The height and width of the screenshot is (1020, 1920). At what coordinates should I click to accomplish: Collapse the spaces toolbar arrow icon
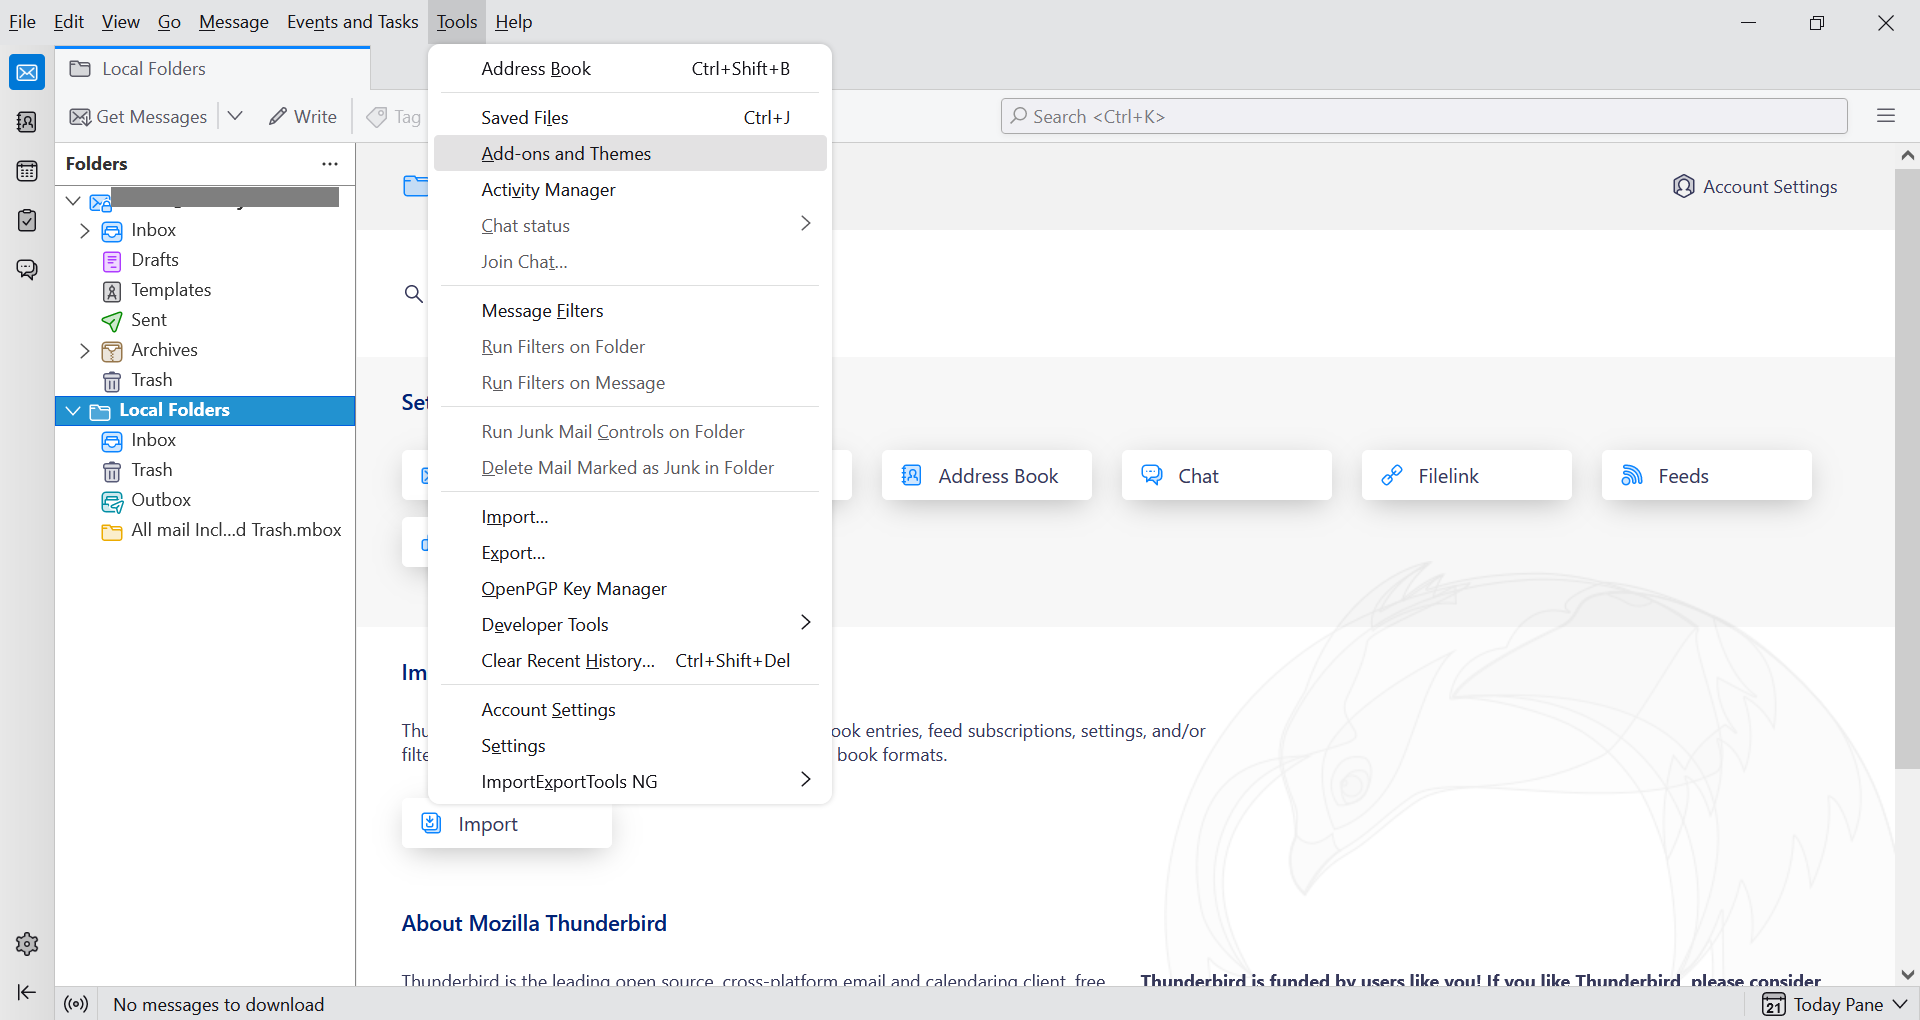tap(27, 992)
